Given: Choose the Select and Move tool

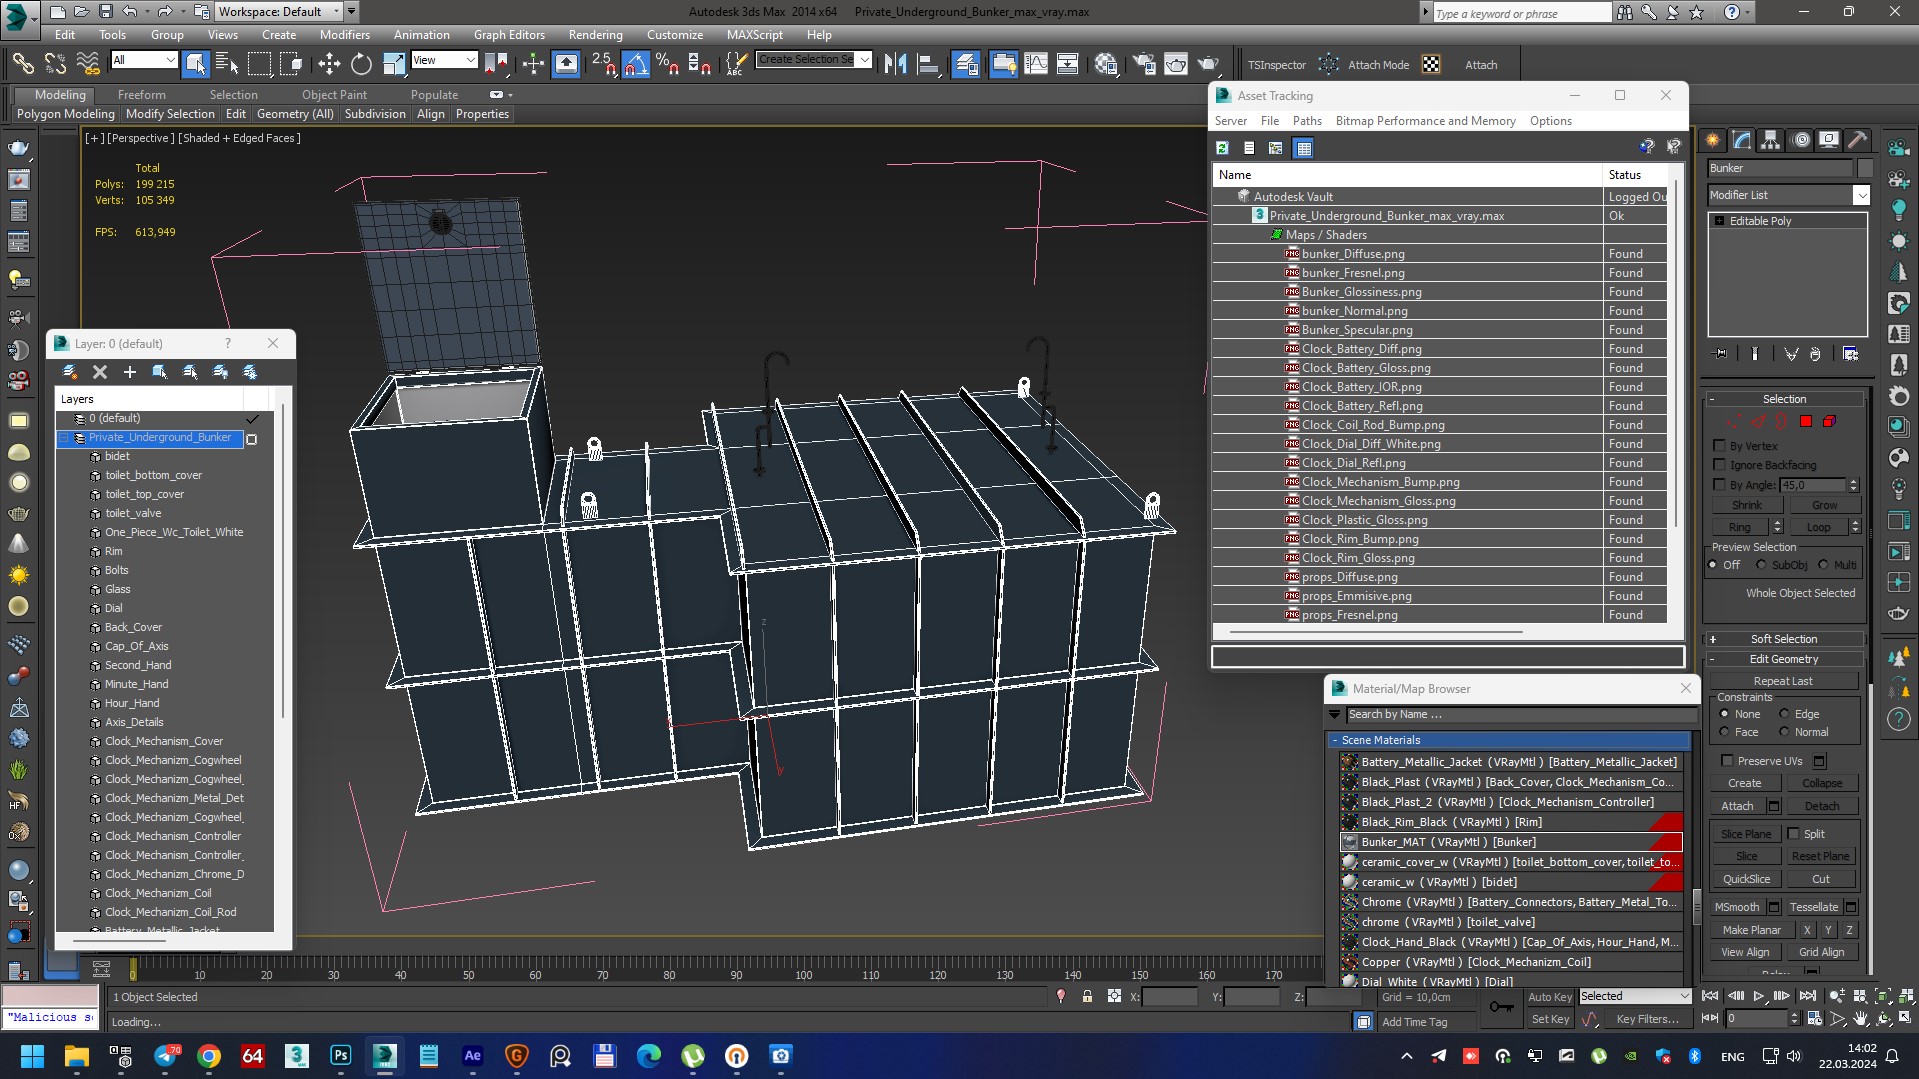Looking at the screenshot, I should coord(329,64).
